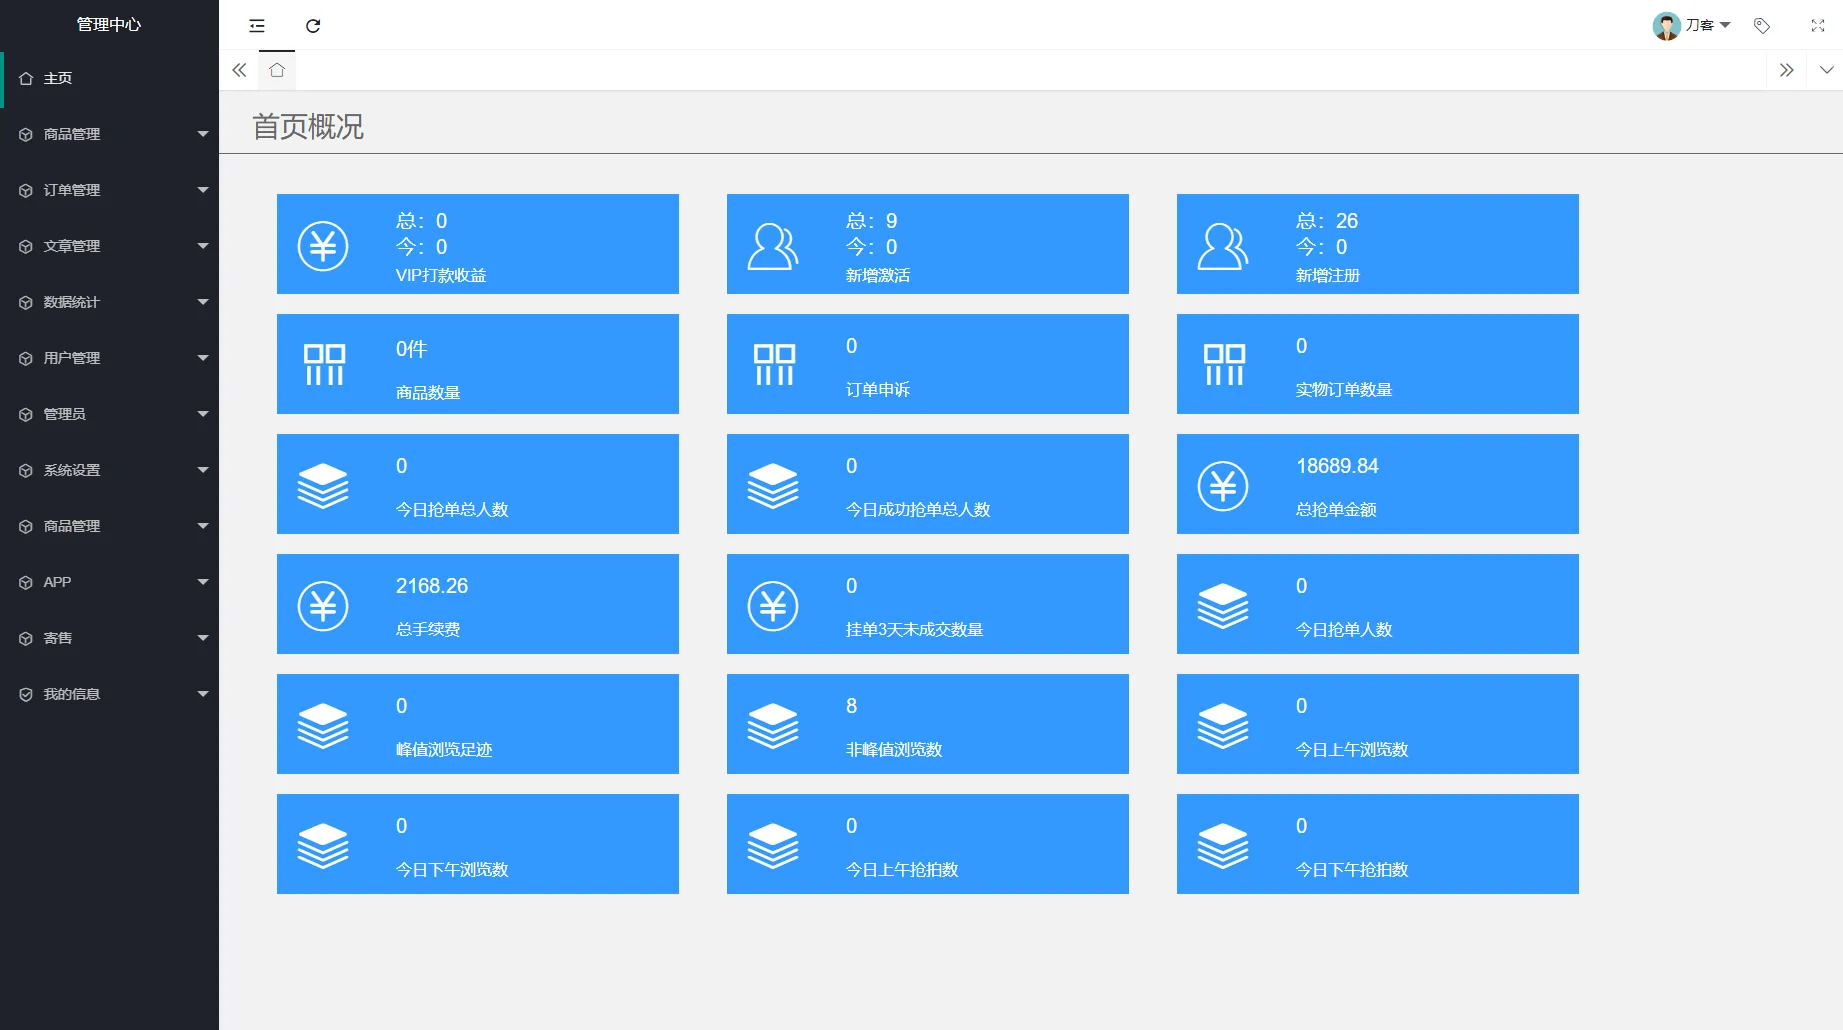Click the 首页概况 page heading
The height and width of the screenshot is (1030, 1843).
click(309, 127)
